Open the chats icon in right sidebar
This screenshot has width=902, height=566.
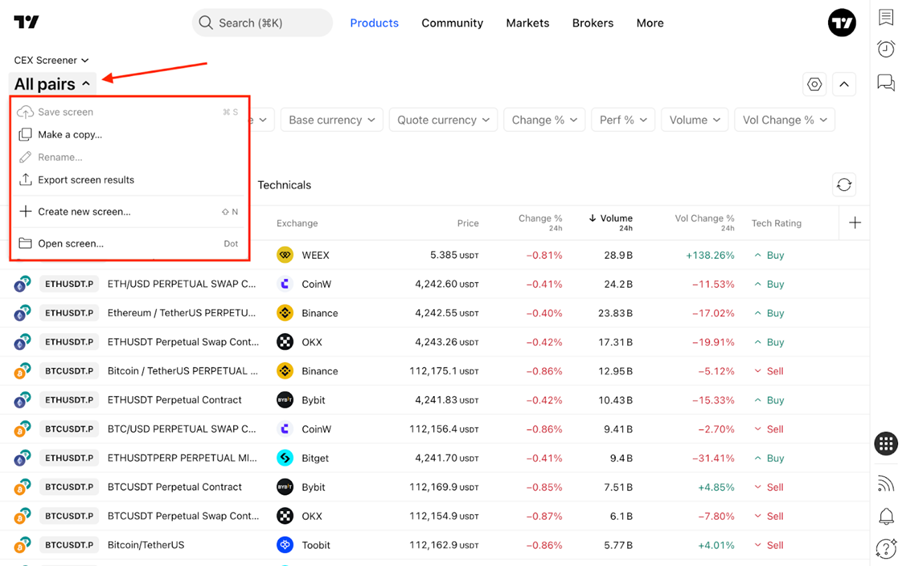coord(886,82)
